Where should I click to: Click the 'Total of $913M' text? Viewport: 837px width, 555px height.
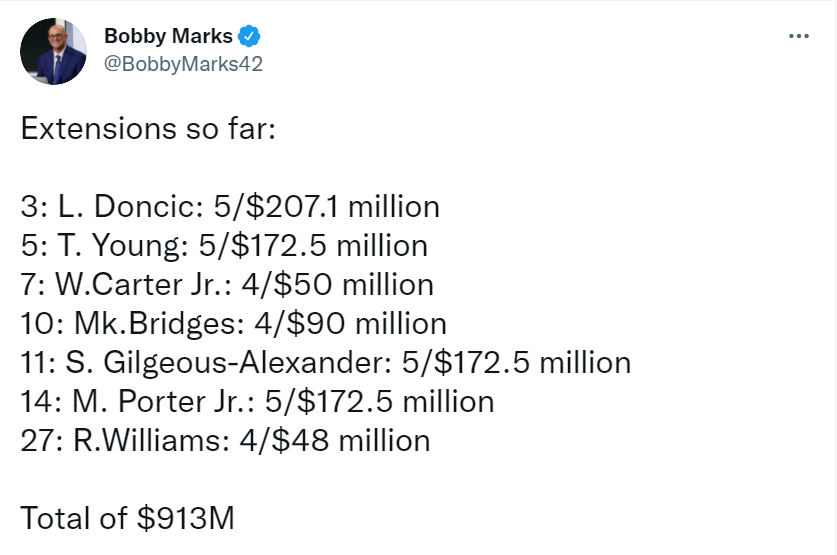tap(126, 519)
